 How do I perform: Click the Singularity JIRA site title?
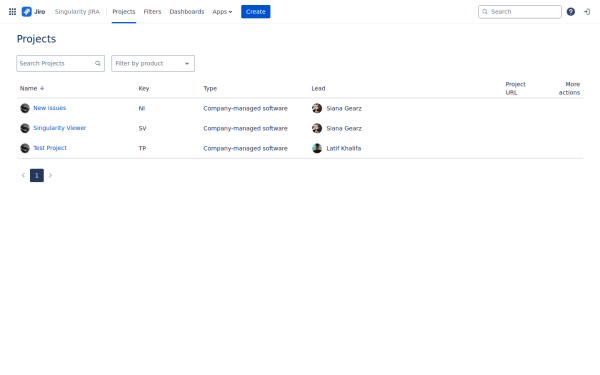77,12
